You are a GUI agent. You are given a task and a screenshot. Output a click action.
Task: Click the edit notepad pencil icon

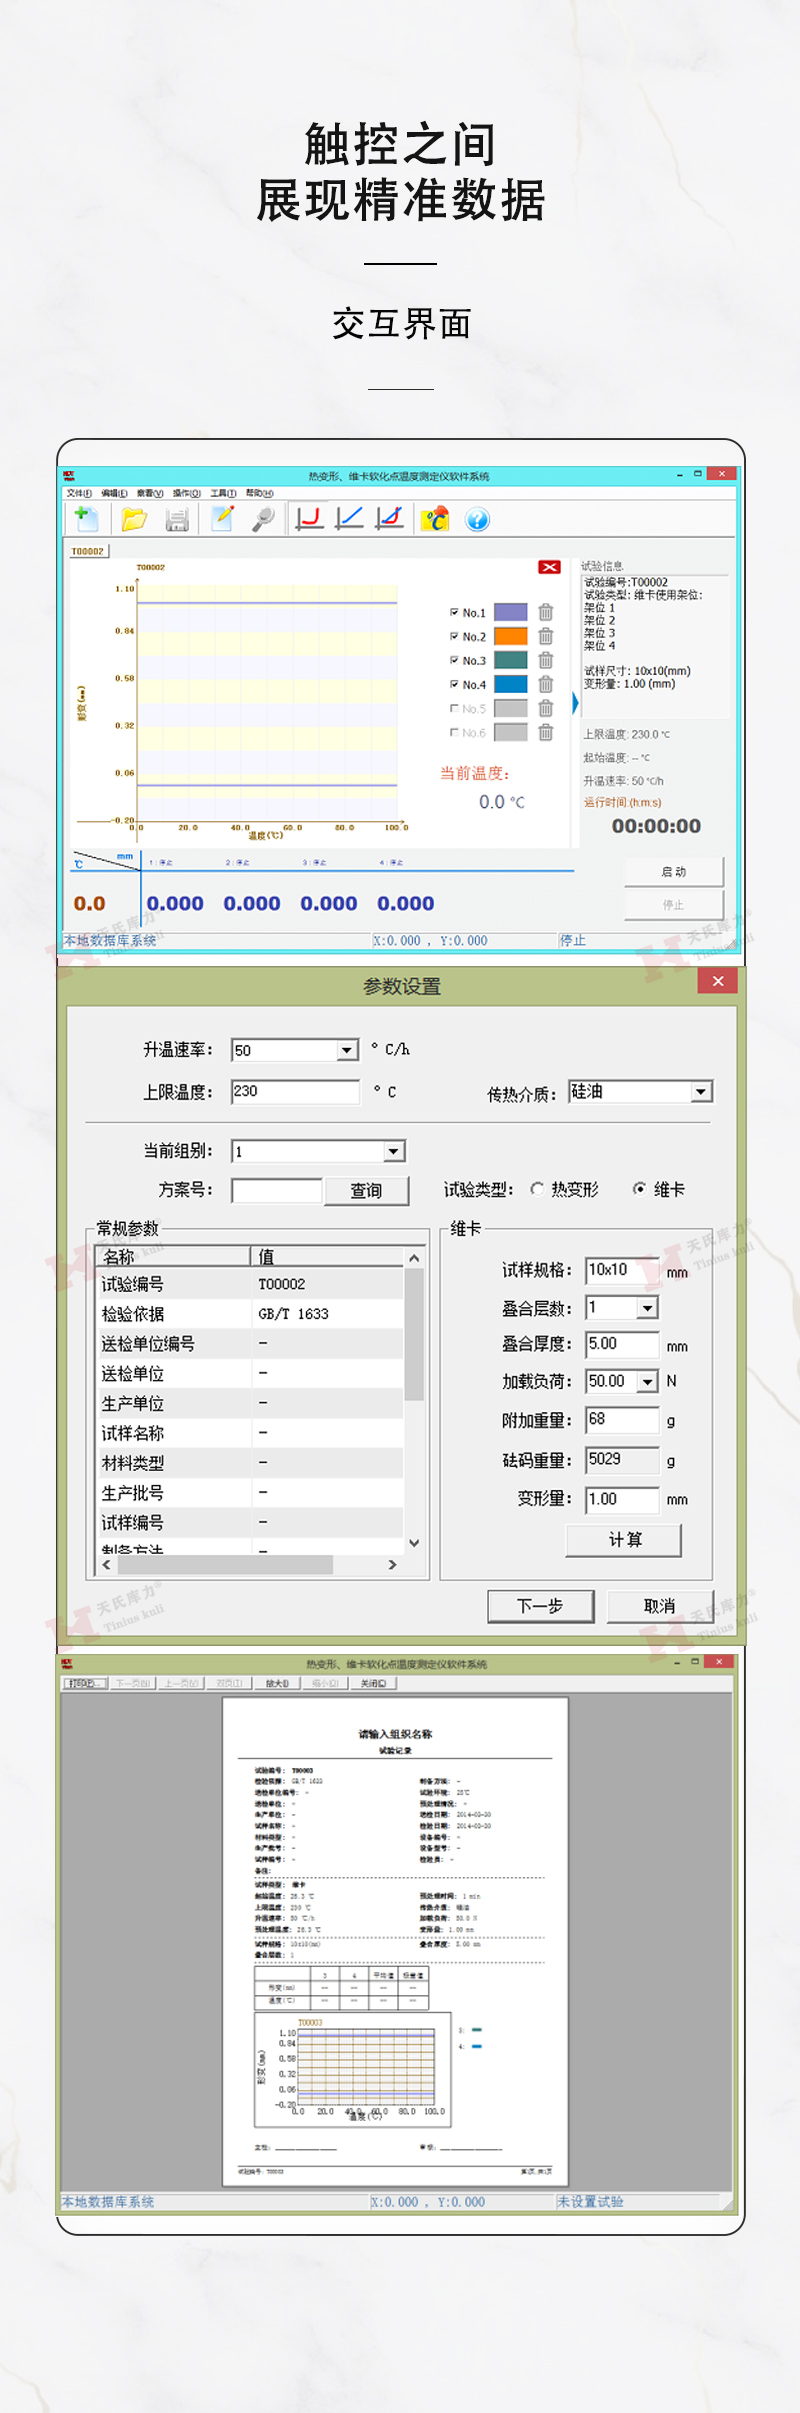(x=222, y=519)
